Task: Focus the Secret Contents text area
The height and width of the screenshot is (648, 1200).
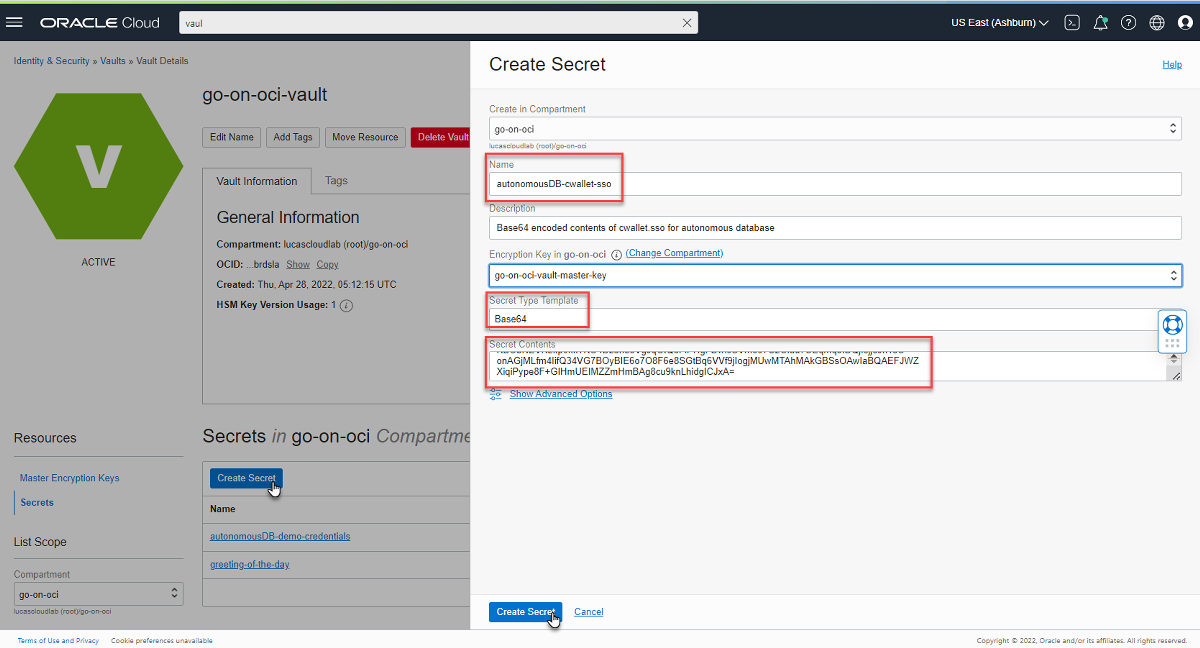Action: pos(828,366)
